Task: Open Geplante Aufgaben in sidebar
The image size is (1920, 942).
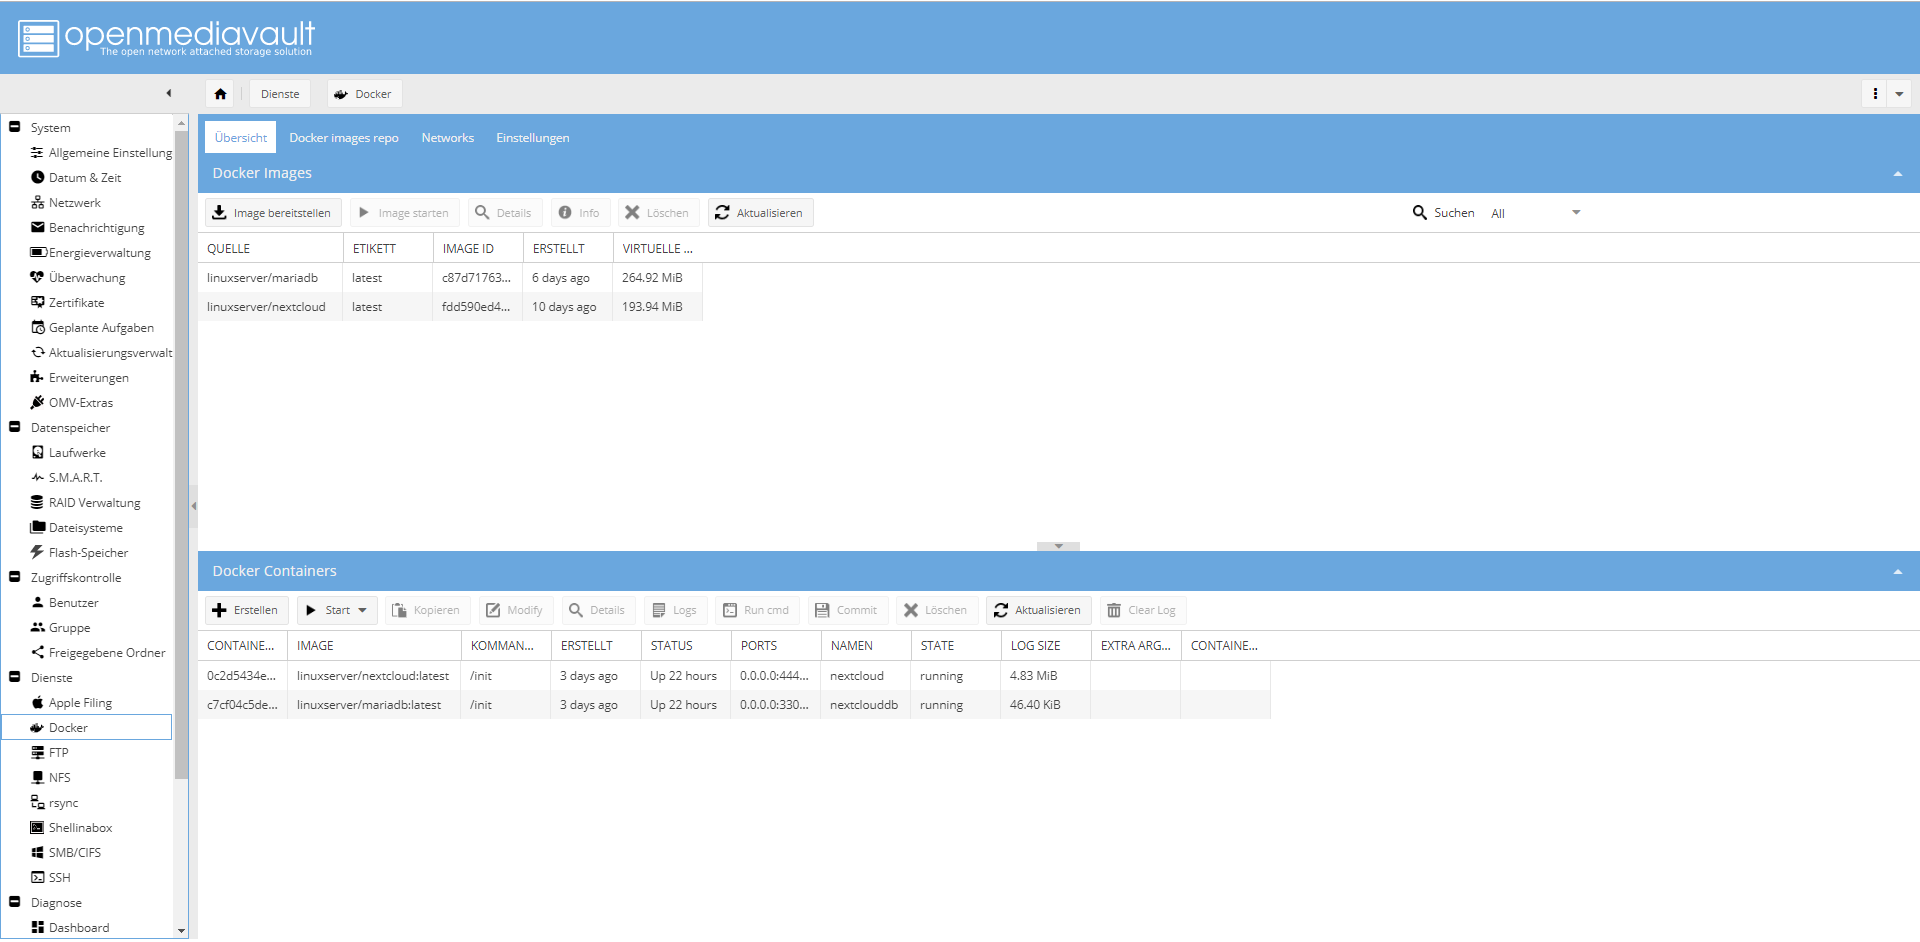Action: click(x=92, y=328)
